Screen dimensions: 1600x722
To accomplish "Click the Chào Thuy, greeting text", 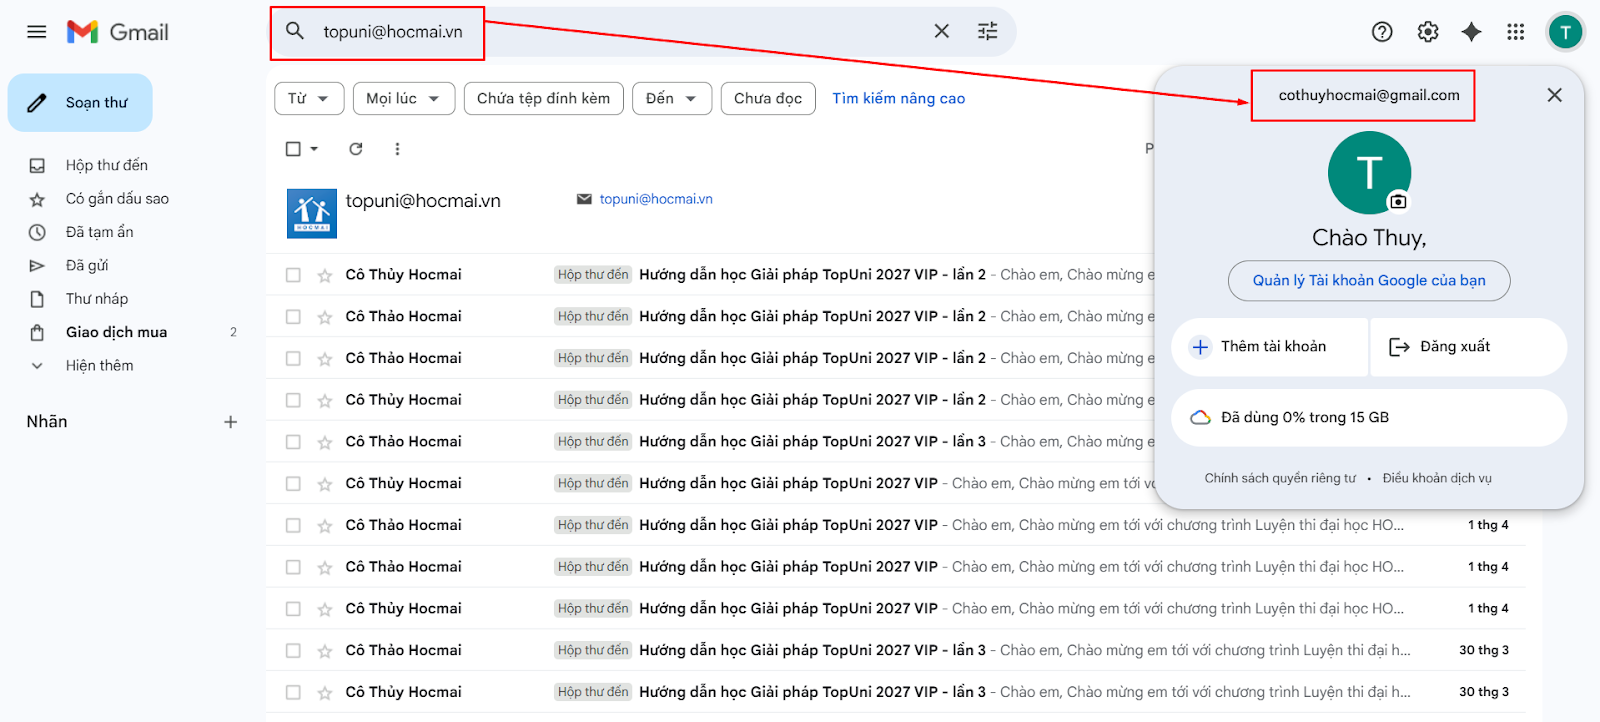I will (x=1369, y=238).
